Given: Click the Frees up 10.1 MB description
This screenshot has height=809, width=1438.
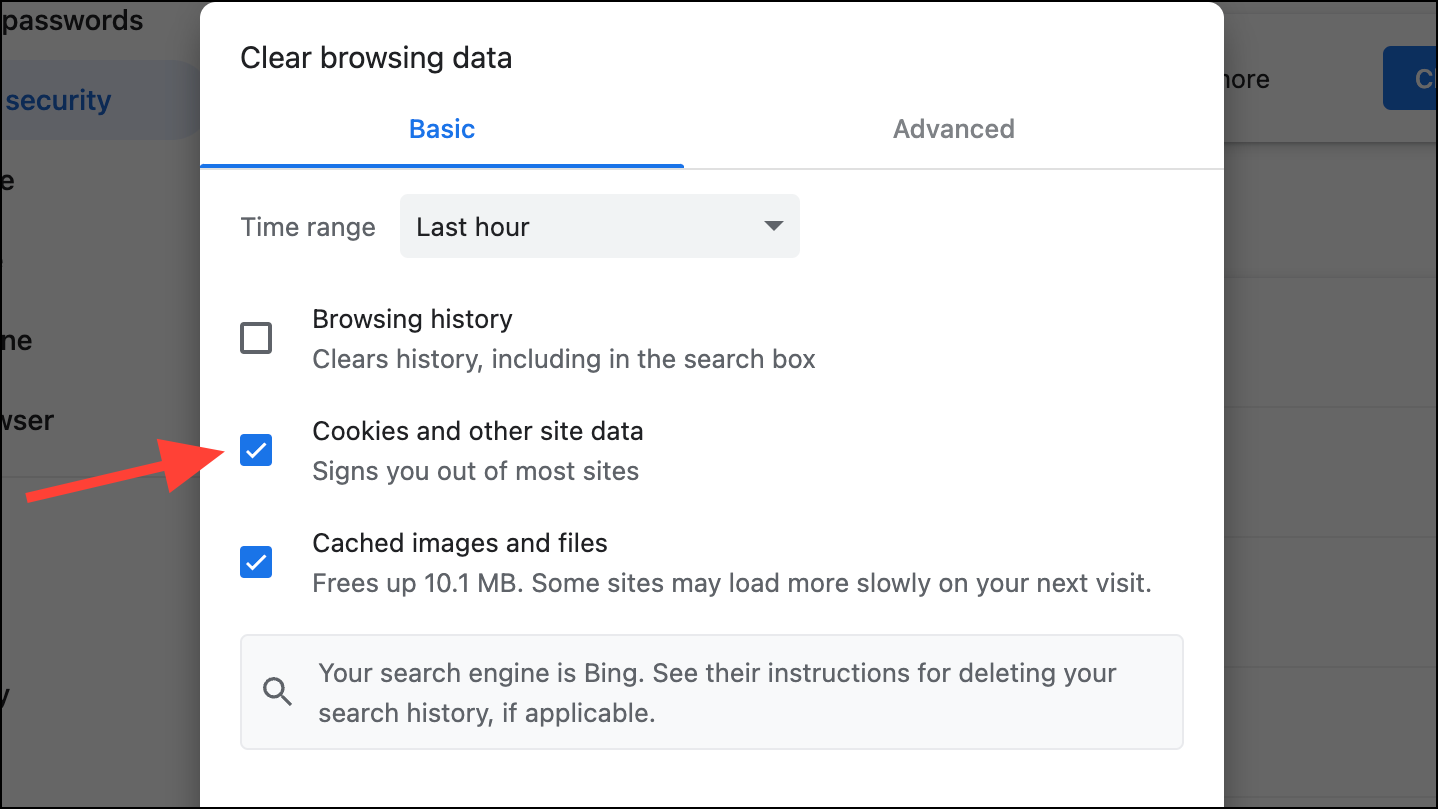Looking at the screenshot, I should coord(731,582).
